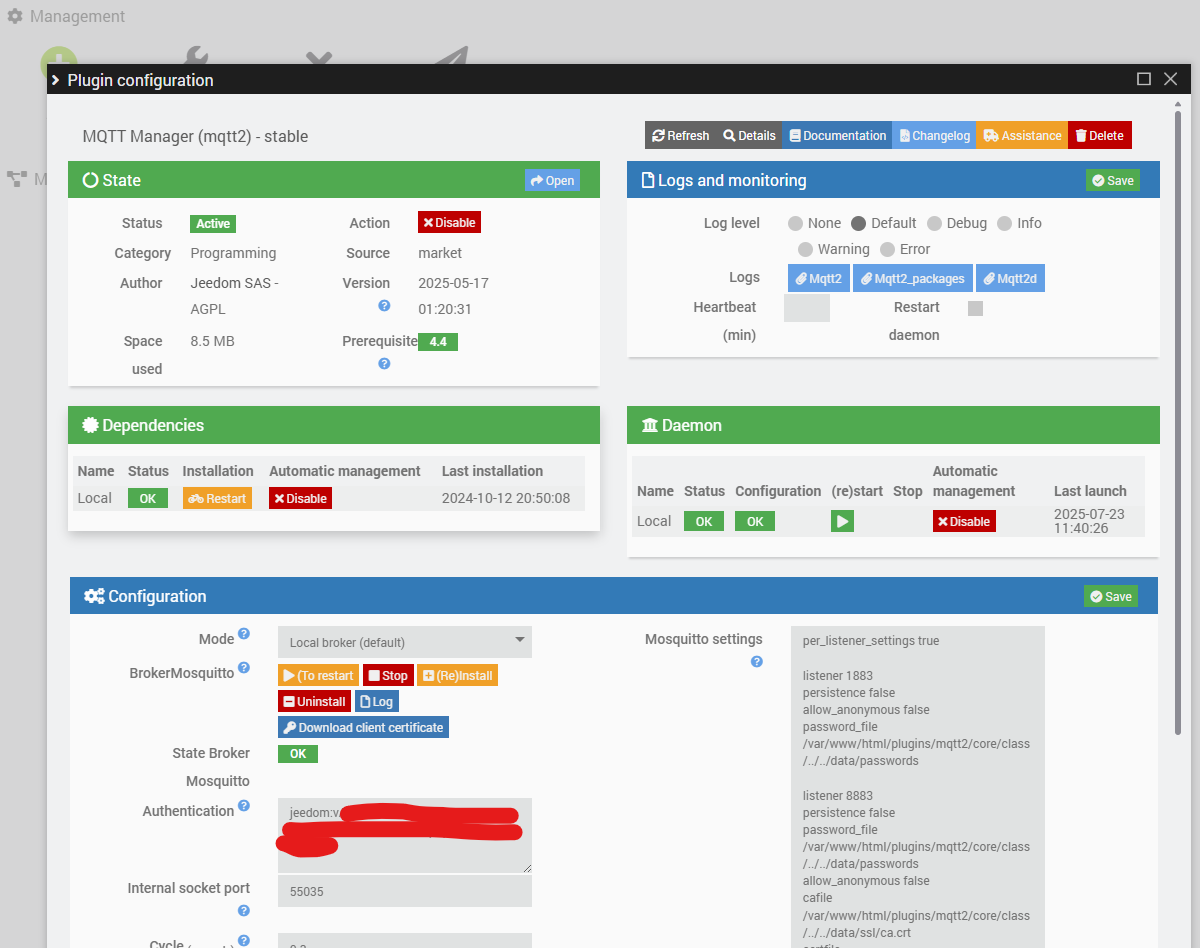1200x948 pixels.
Task: Maximize the Plugin configuration dialog
Action: point(1144,79)
